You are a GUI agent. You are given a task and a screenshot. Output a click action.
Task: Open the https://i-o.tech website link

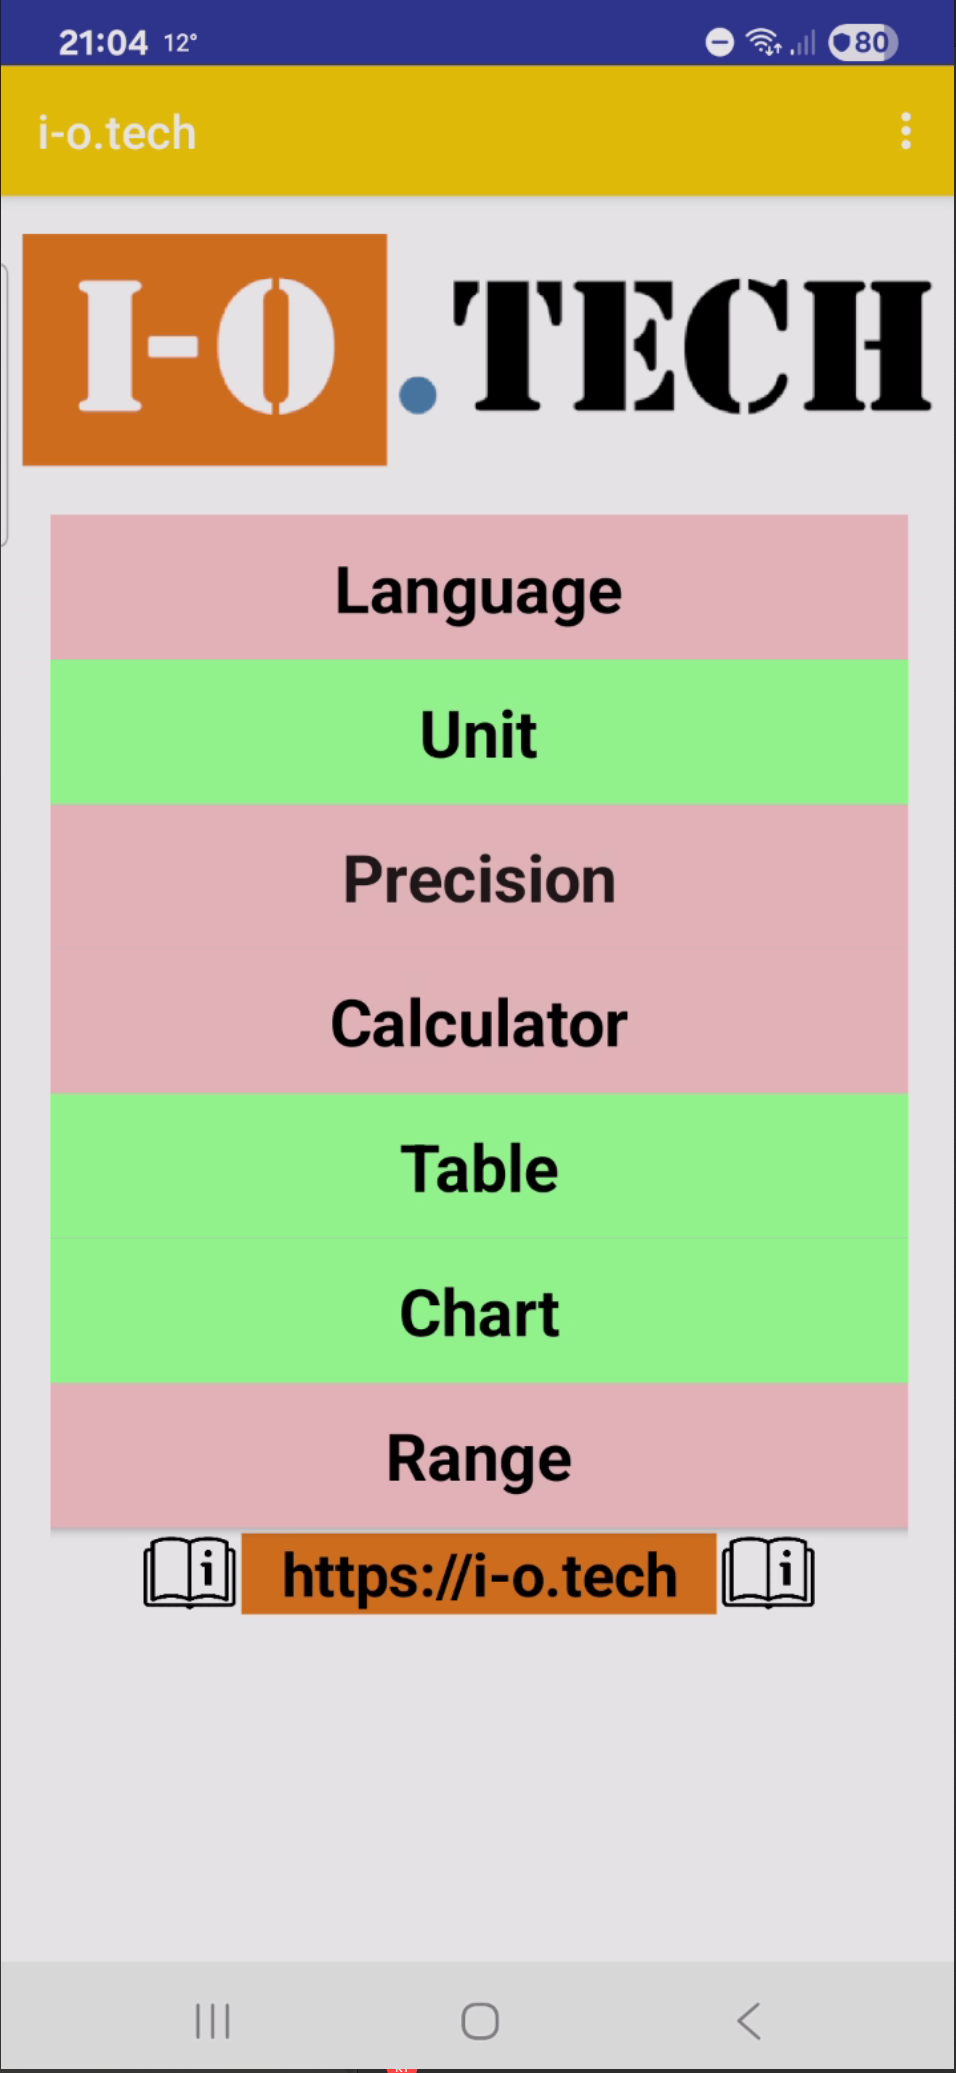pyautogui.click(x=479, y=1574)
